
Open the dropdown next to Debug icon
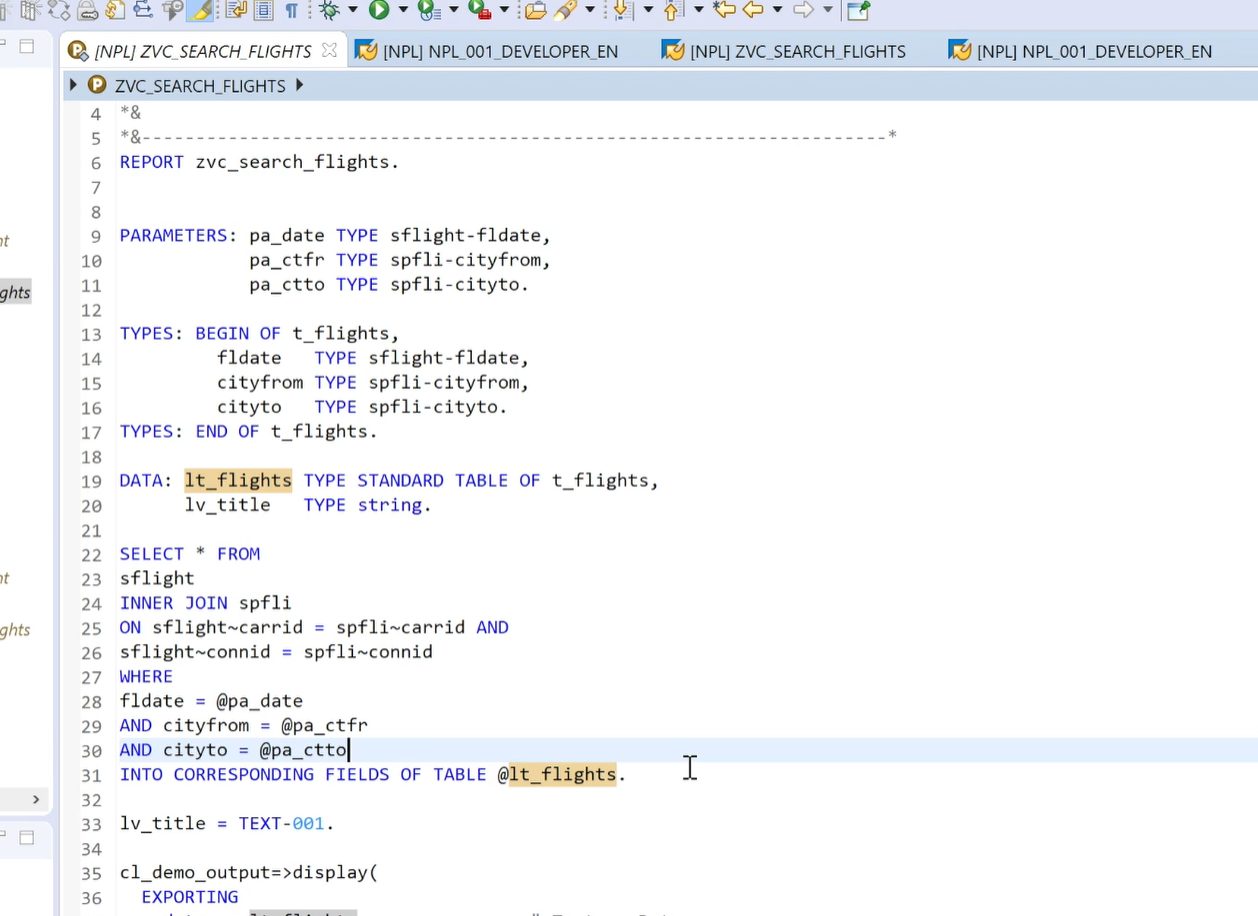tap(352, 10)
